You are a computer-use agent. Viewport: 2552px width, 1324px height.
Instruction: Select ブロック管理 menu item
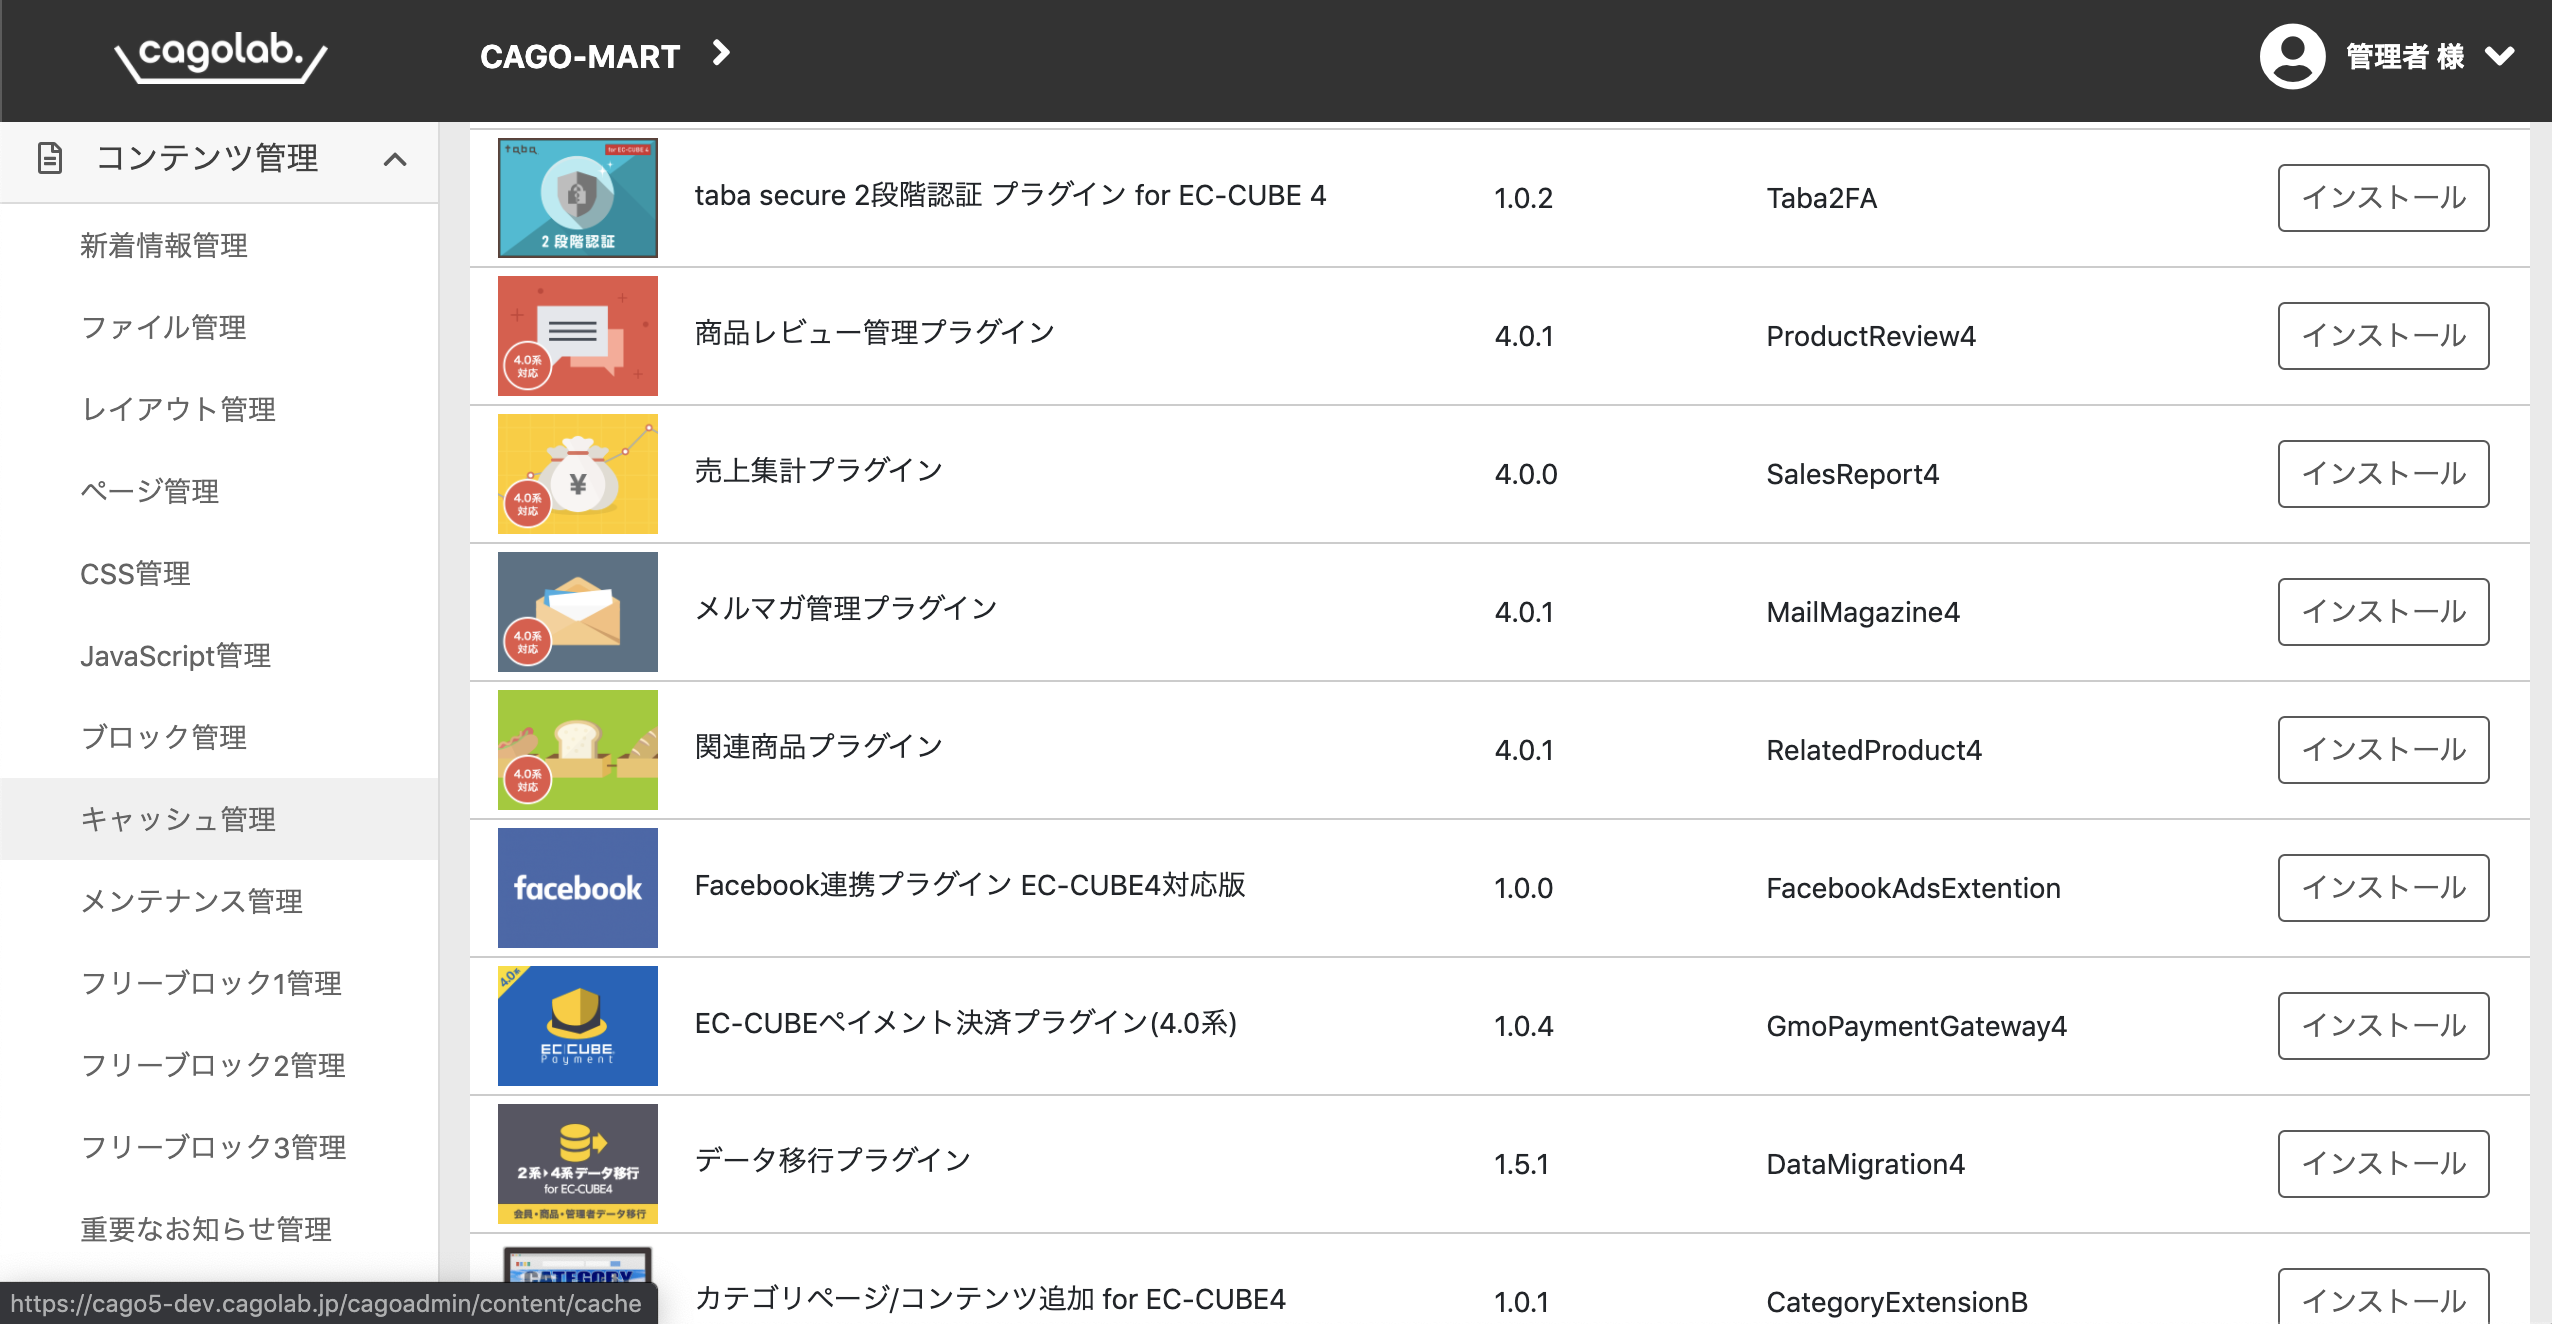(164, 737)
